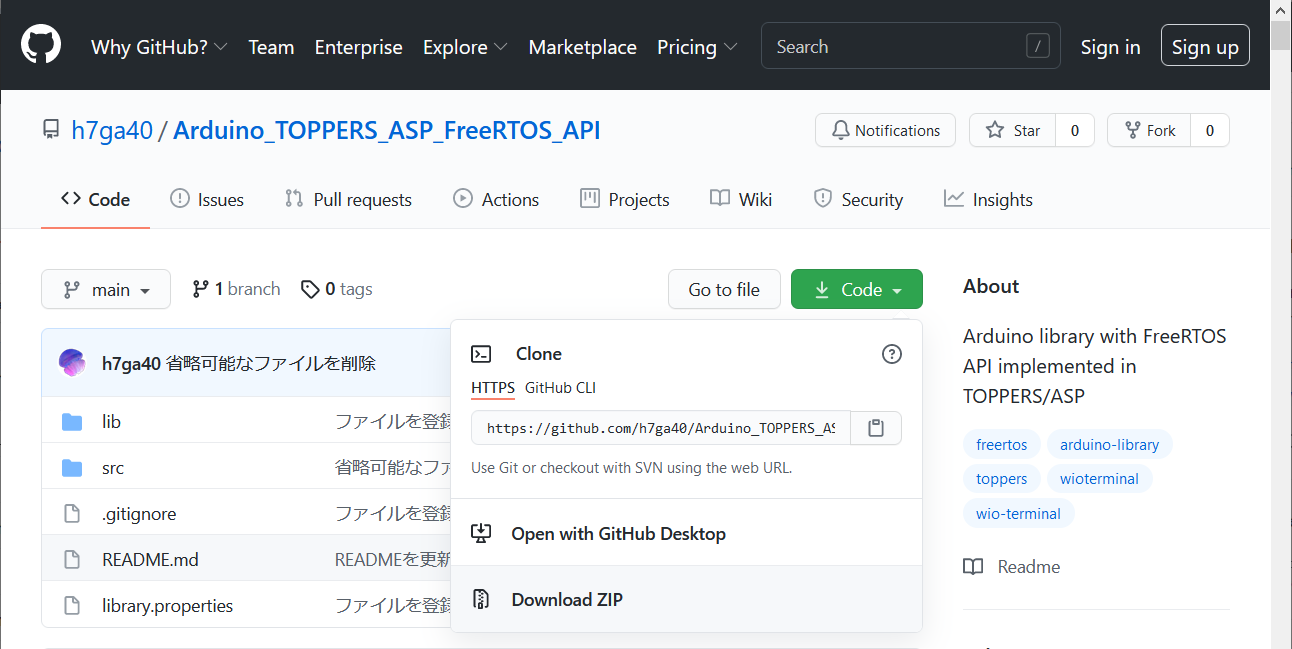Click the Open with GitHub Desktop icon

[481, 533]
